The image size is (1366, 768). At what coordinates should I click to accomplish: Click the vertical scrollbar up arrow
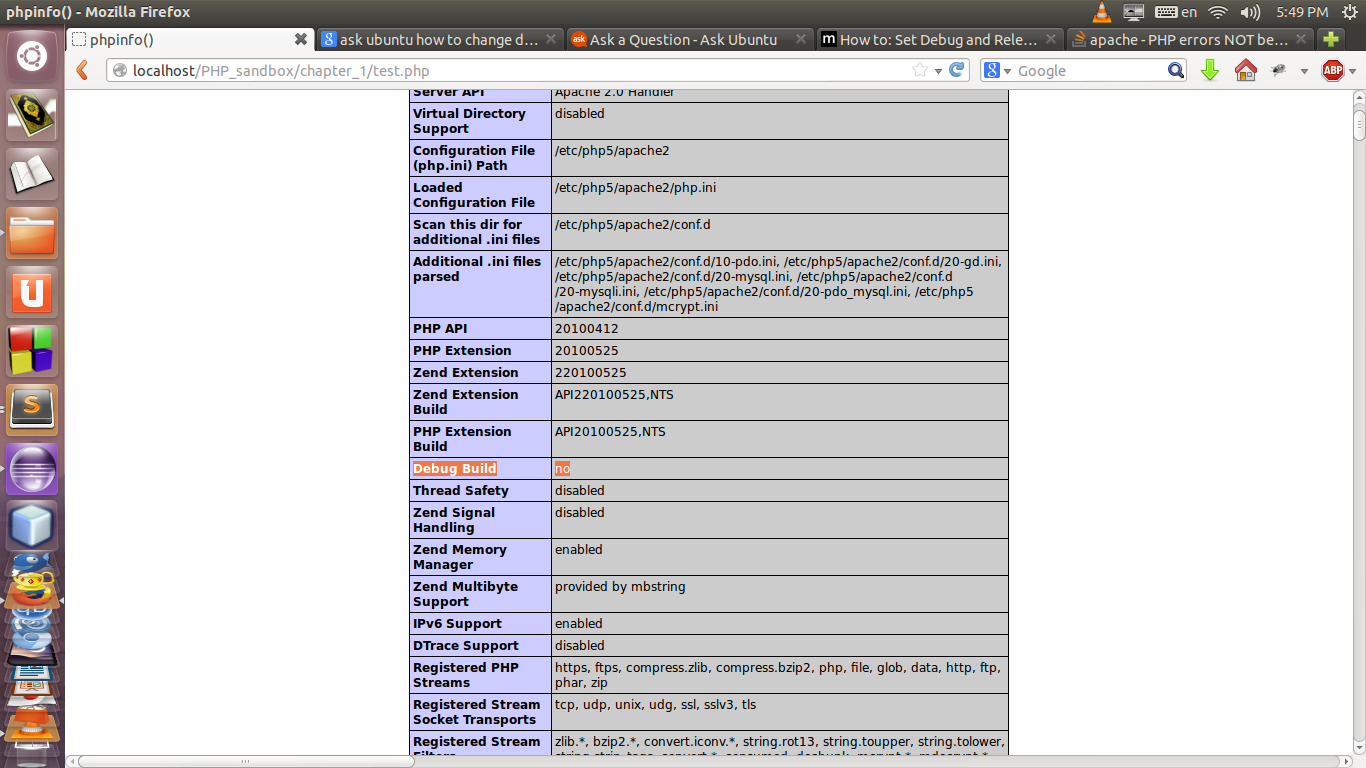pos(1359,98)
